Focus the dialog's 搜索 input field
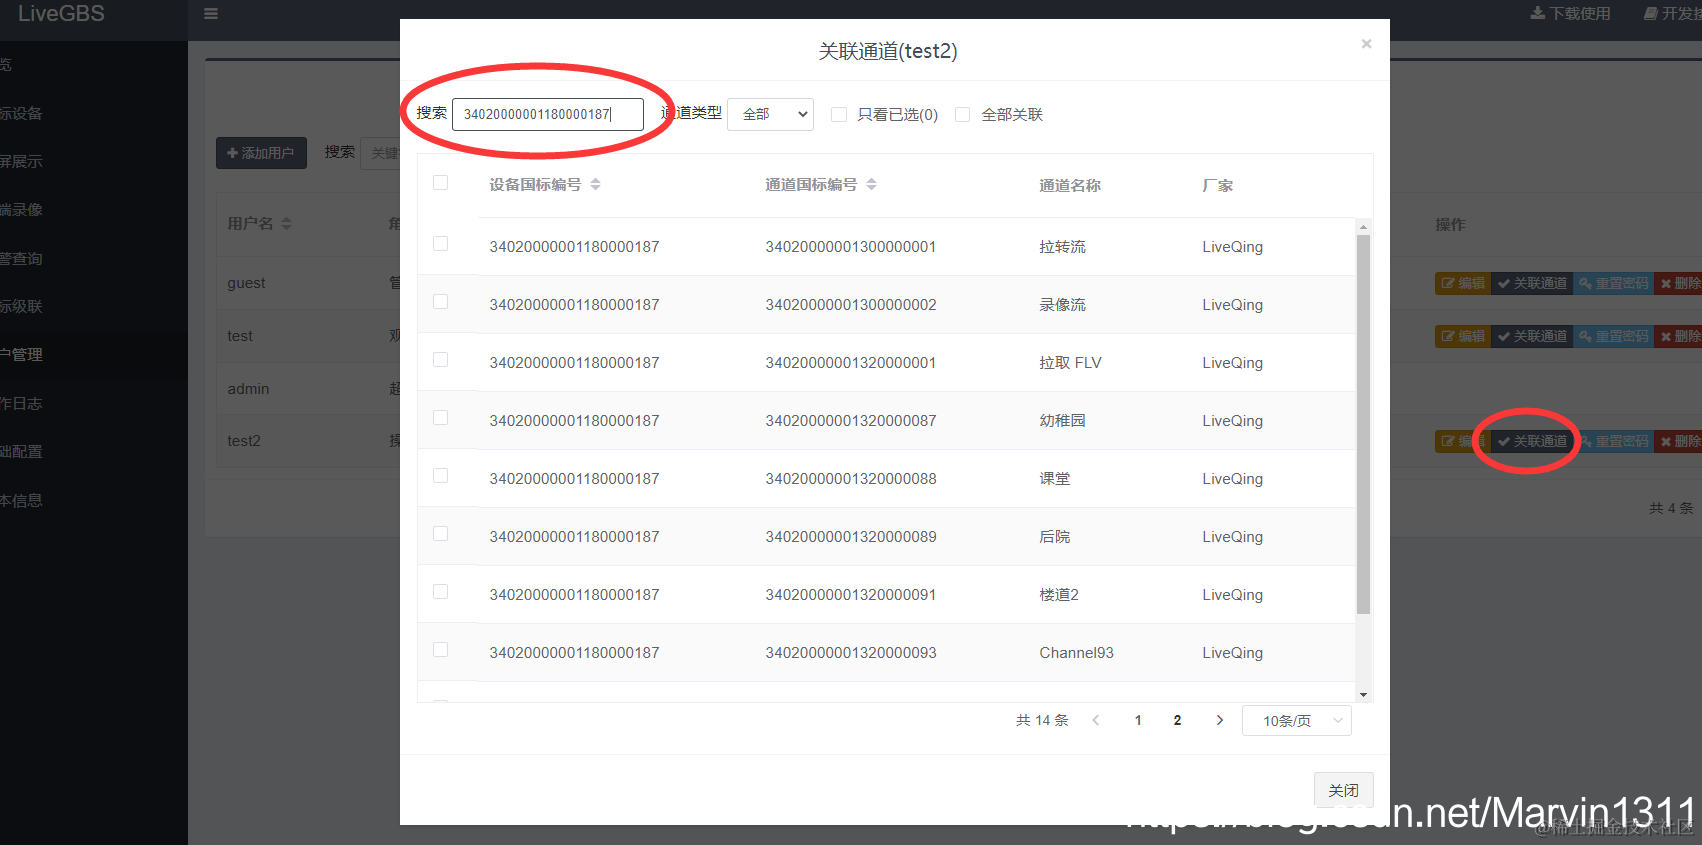The image size is (1702, 845). 548,114
